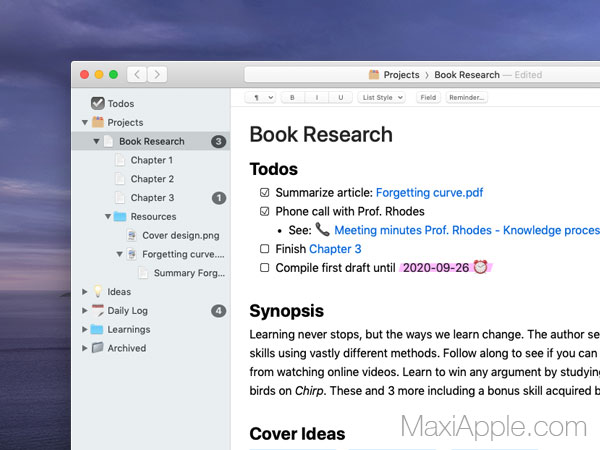Go back with the left arrow button
The image size is (600, 450).
(137, 75)
